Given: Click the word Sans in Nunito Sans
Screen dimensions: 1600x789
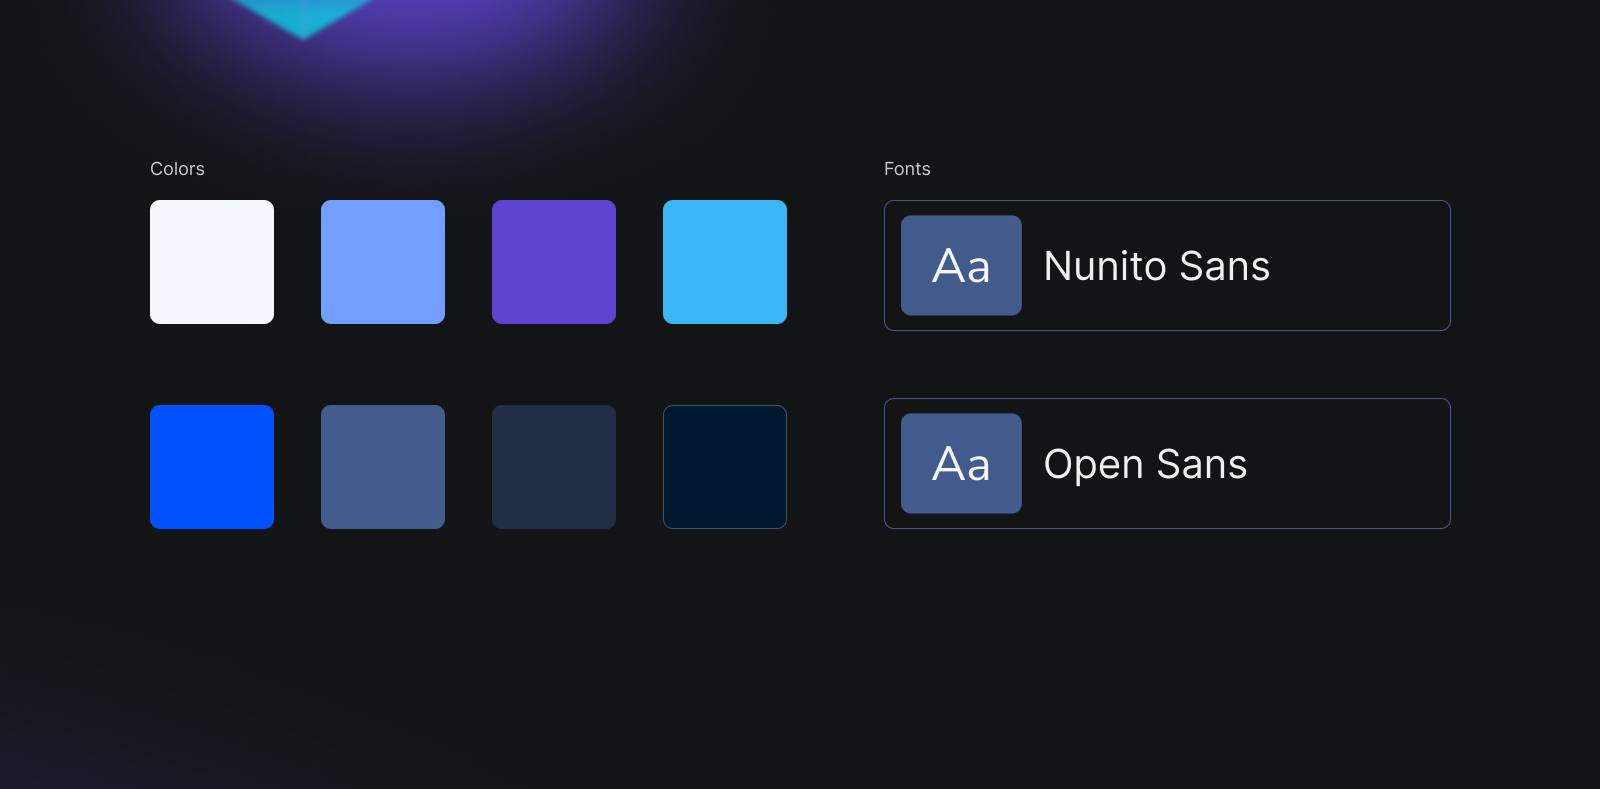Looking at the screenshot, I should (1224, 266).
